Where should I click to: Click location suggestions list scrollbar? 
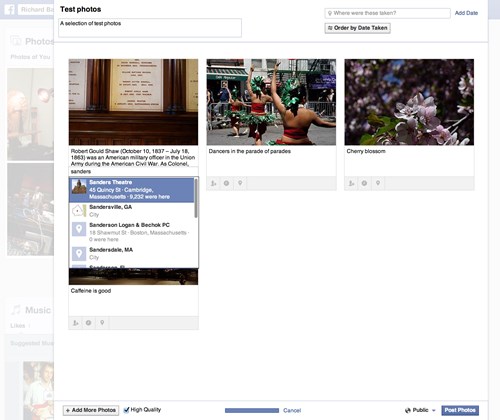point(196,198)
